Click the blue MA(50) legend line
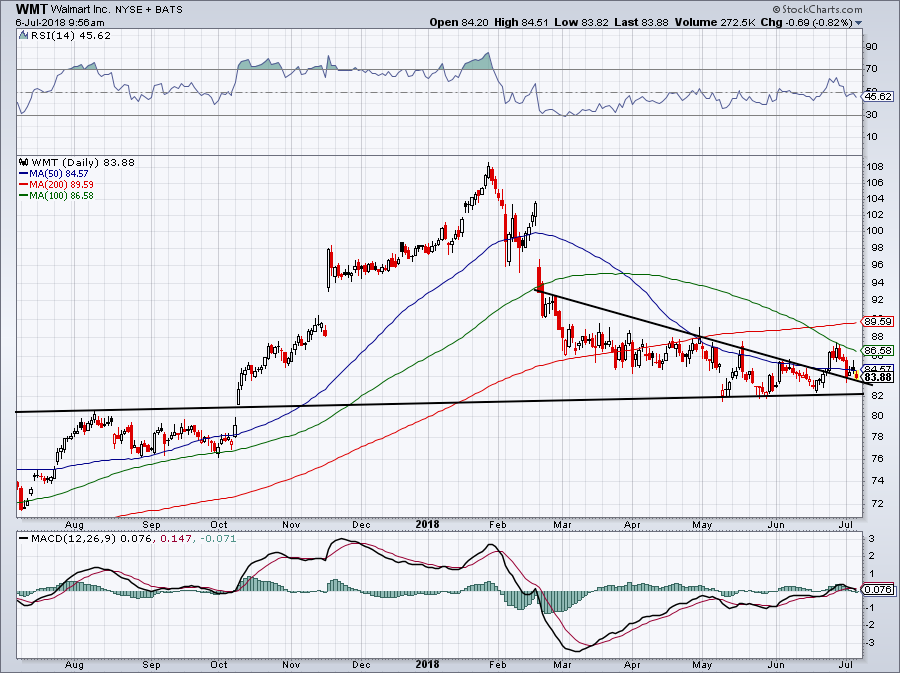 pos(24,173)
